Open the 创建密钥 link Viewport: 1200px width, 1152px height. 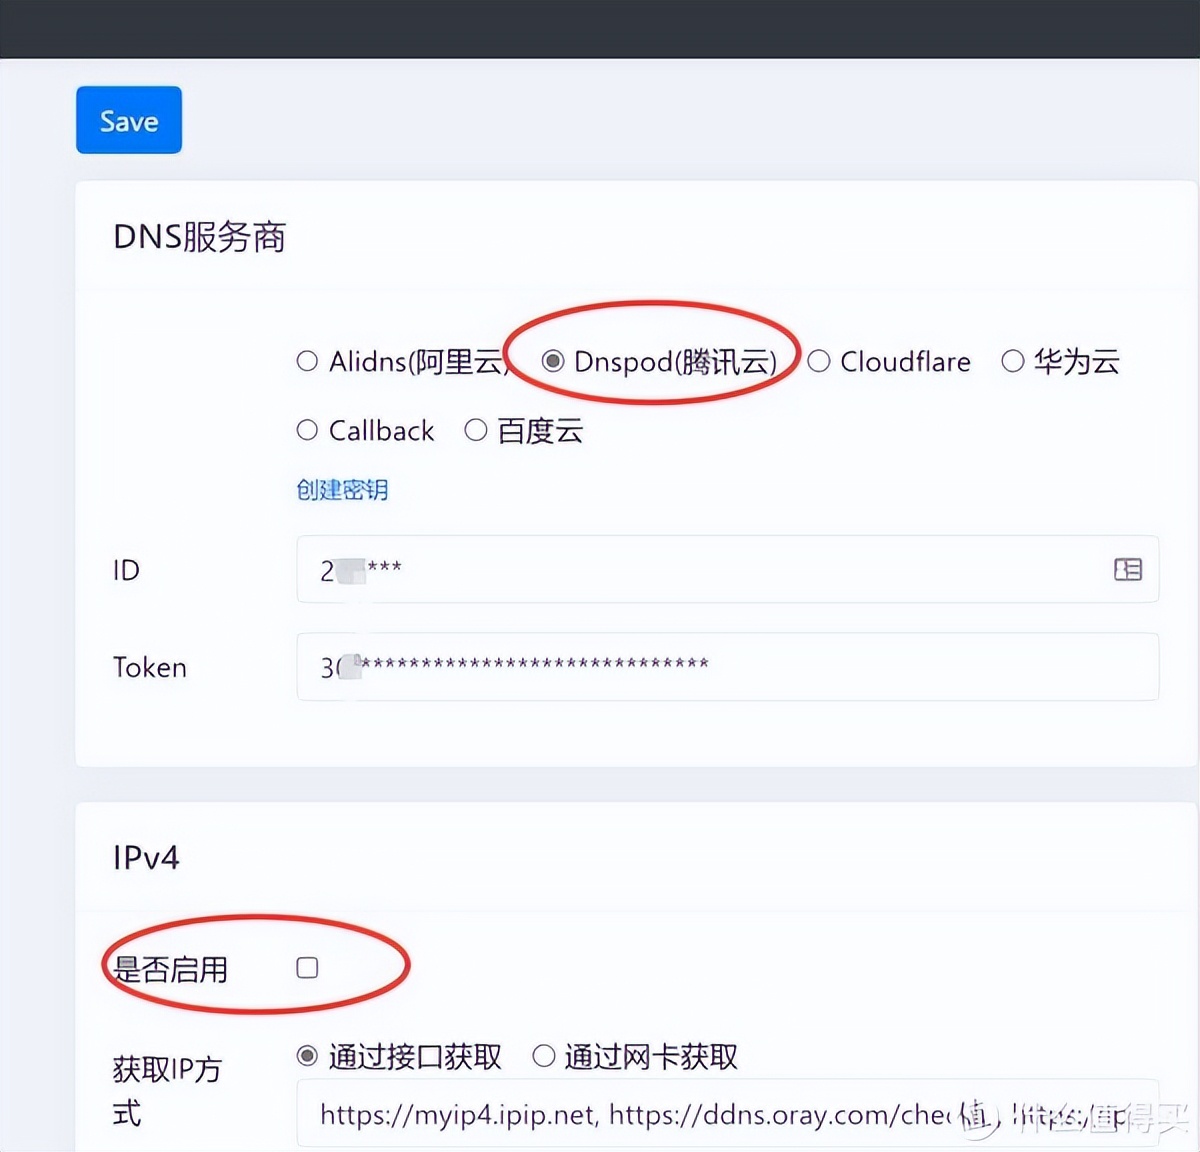tap(342, 490)
